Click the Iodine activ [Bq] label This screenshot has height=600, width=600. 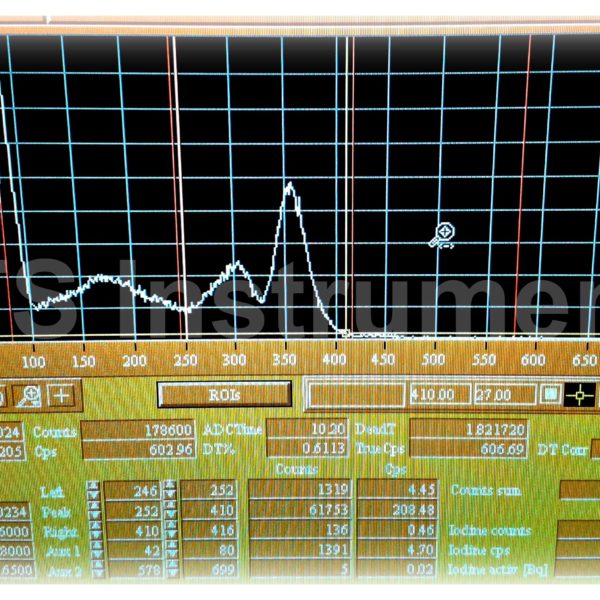(497, 569)
